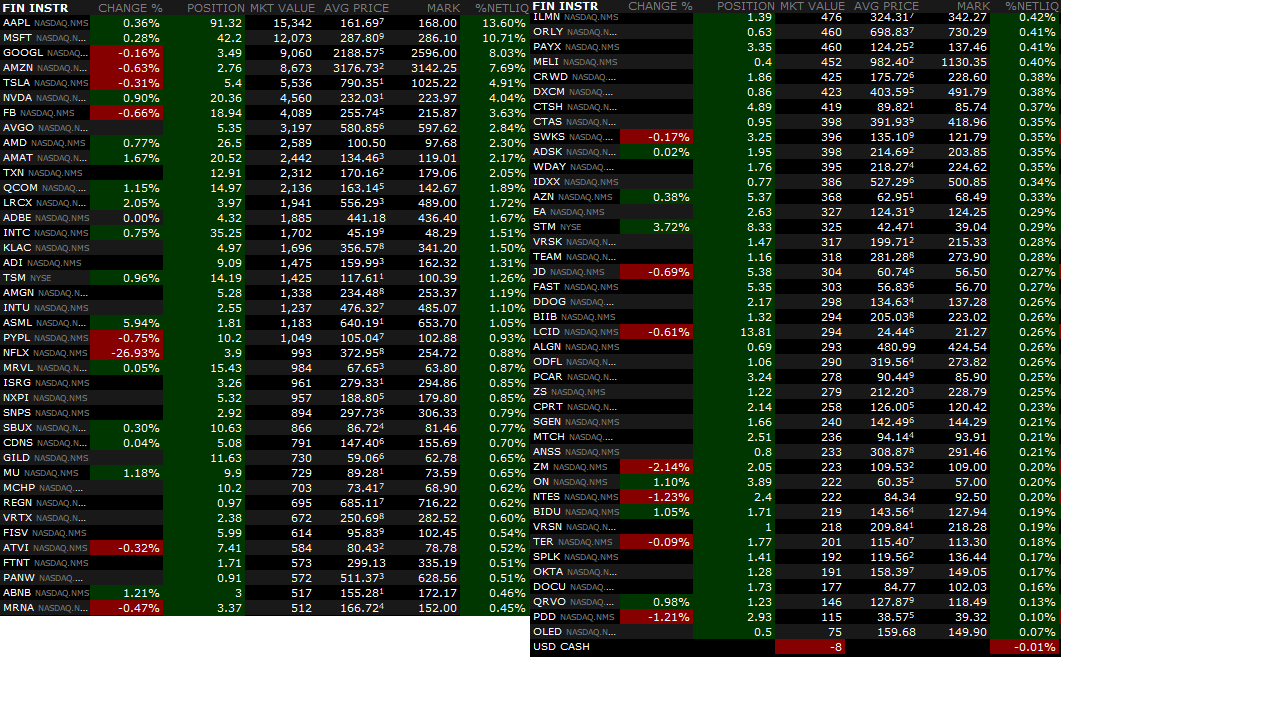Image resolution: width=1277 pixels, height=721 pixels.
Task: Sort left table by %NETLIQ header
Action: point(502,7)
